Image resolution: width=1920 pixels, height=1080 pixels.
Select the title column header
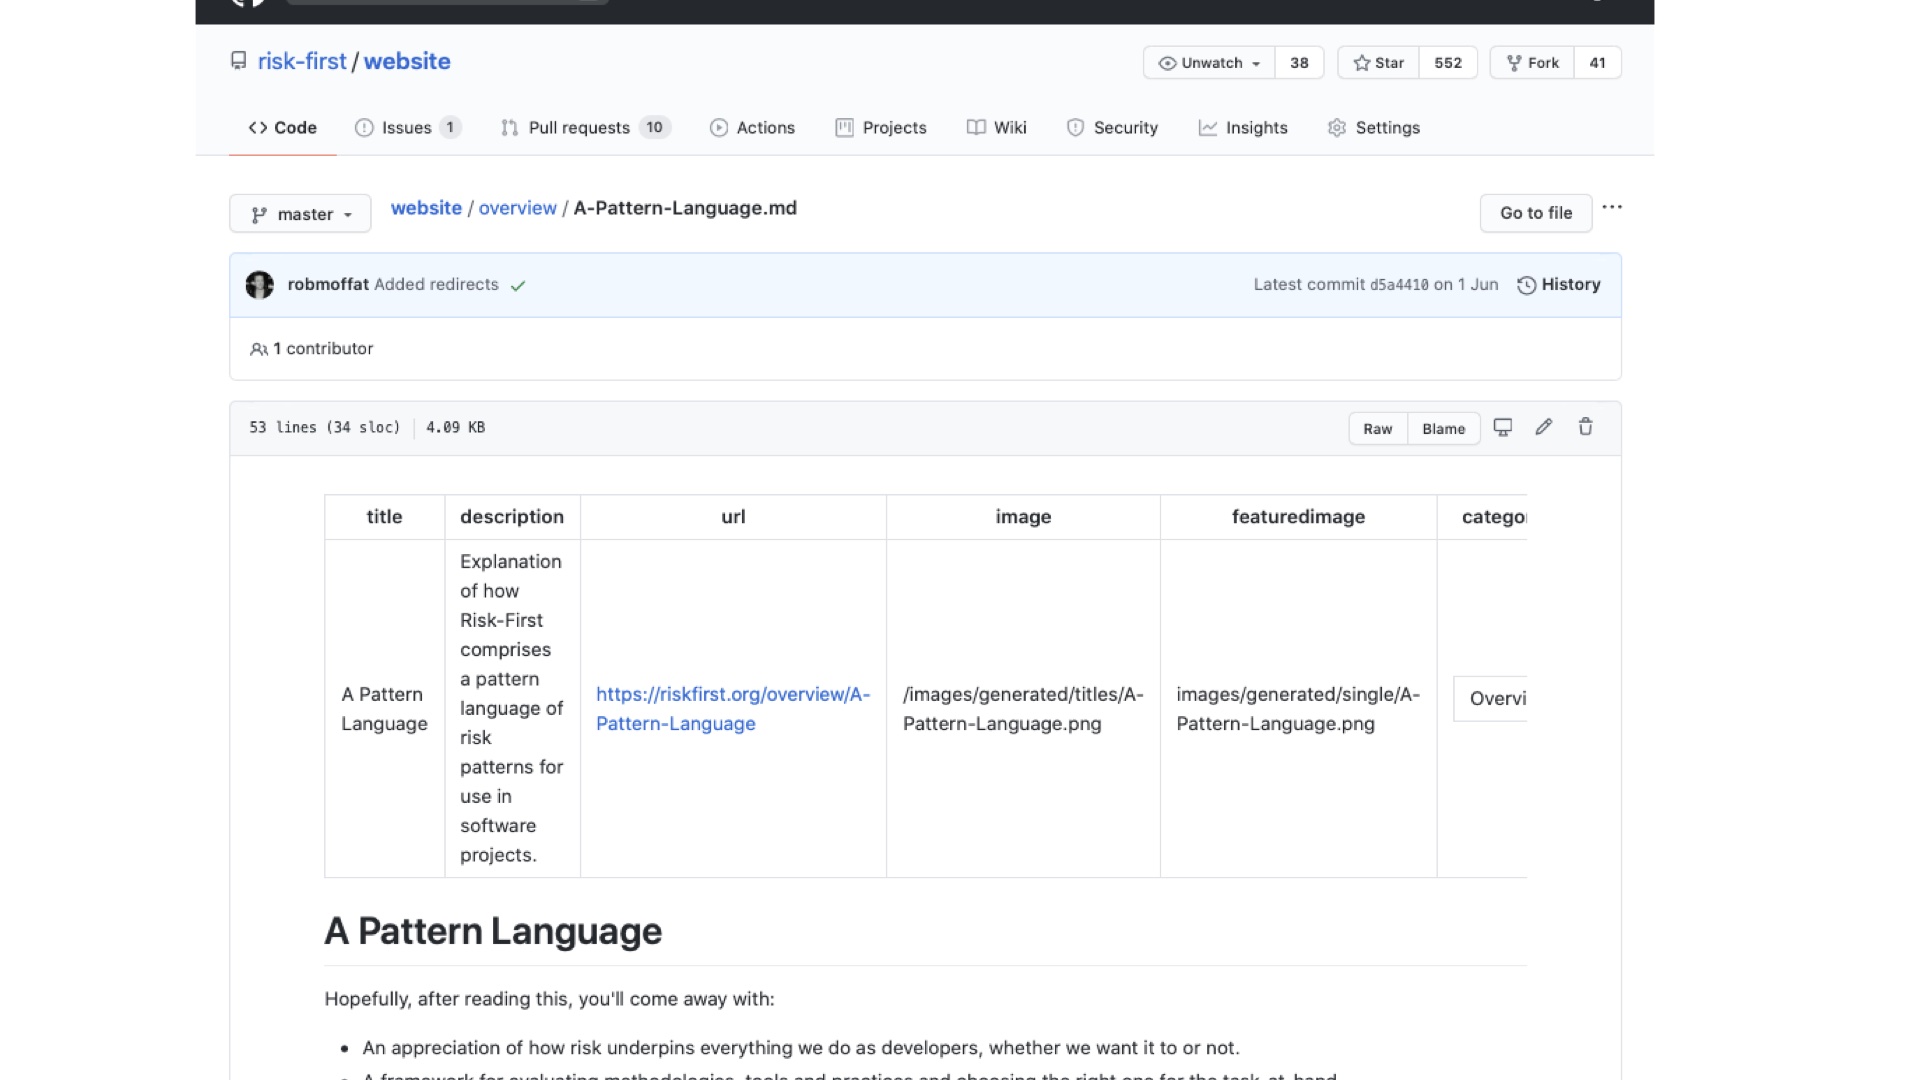click(x=384, y=517)
